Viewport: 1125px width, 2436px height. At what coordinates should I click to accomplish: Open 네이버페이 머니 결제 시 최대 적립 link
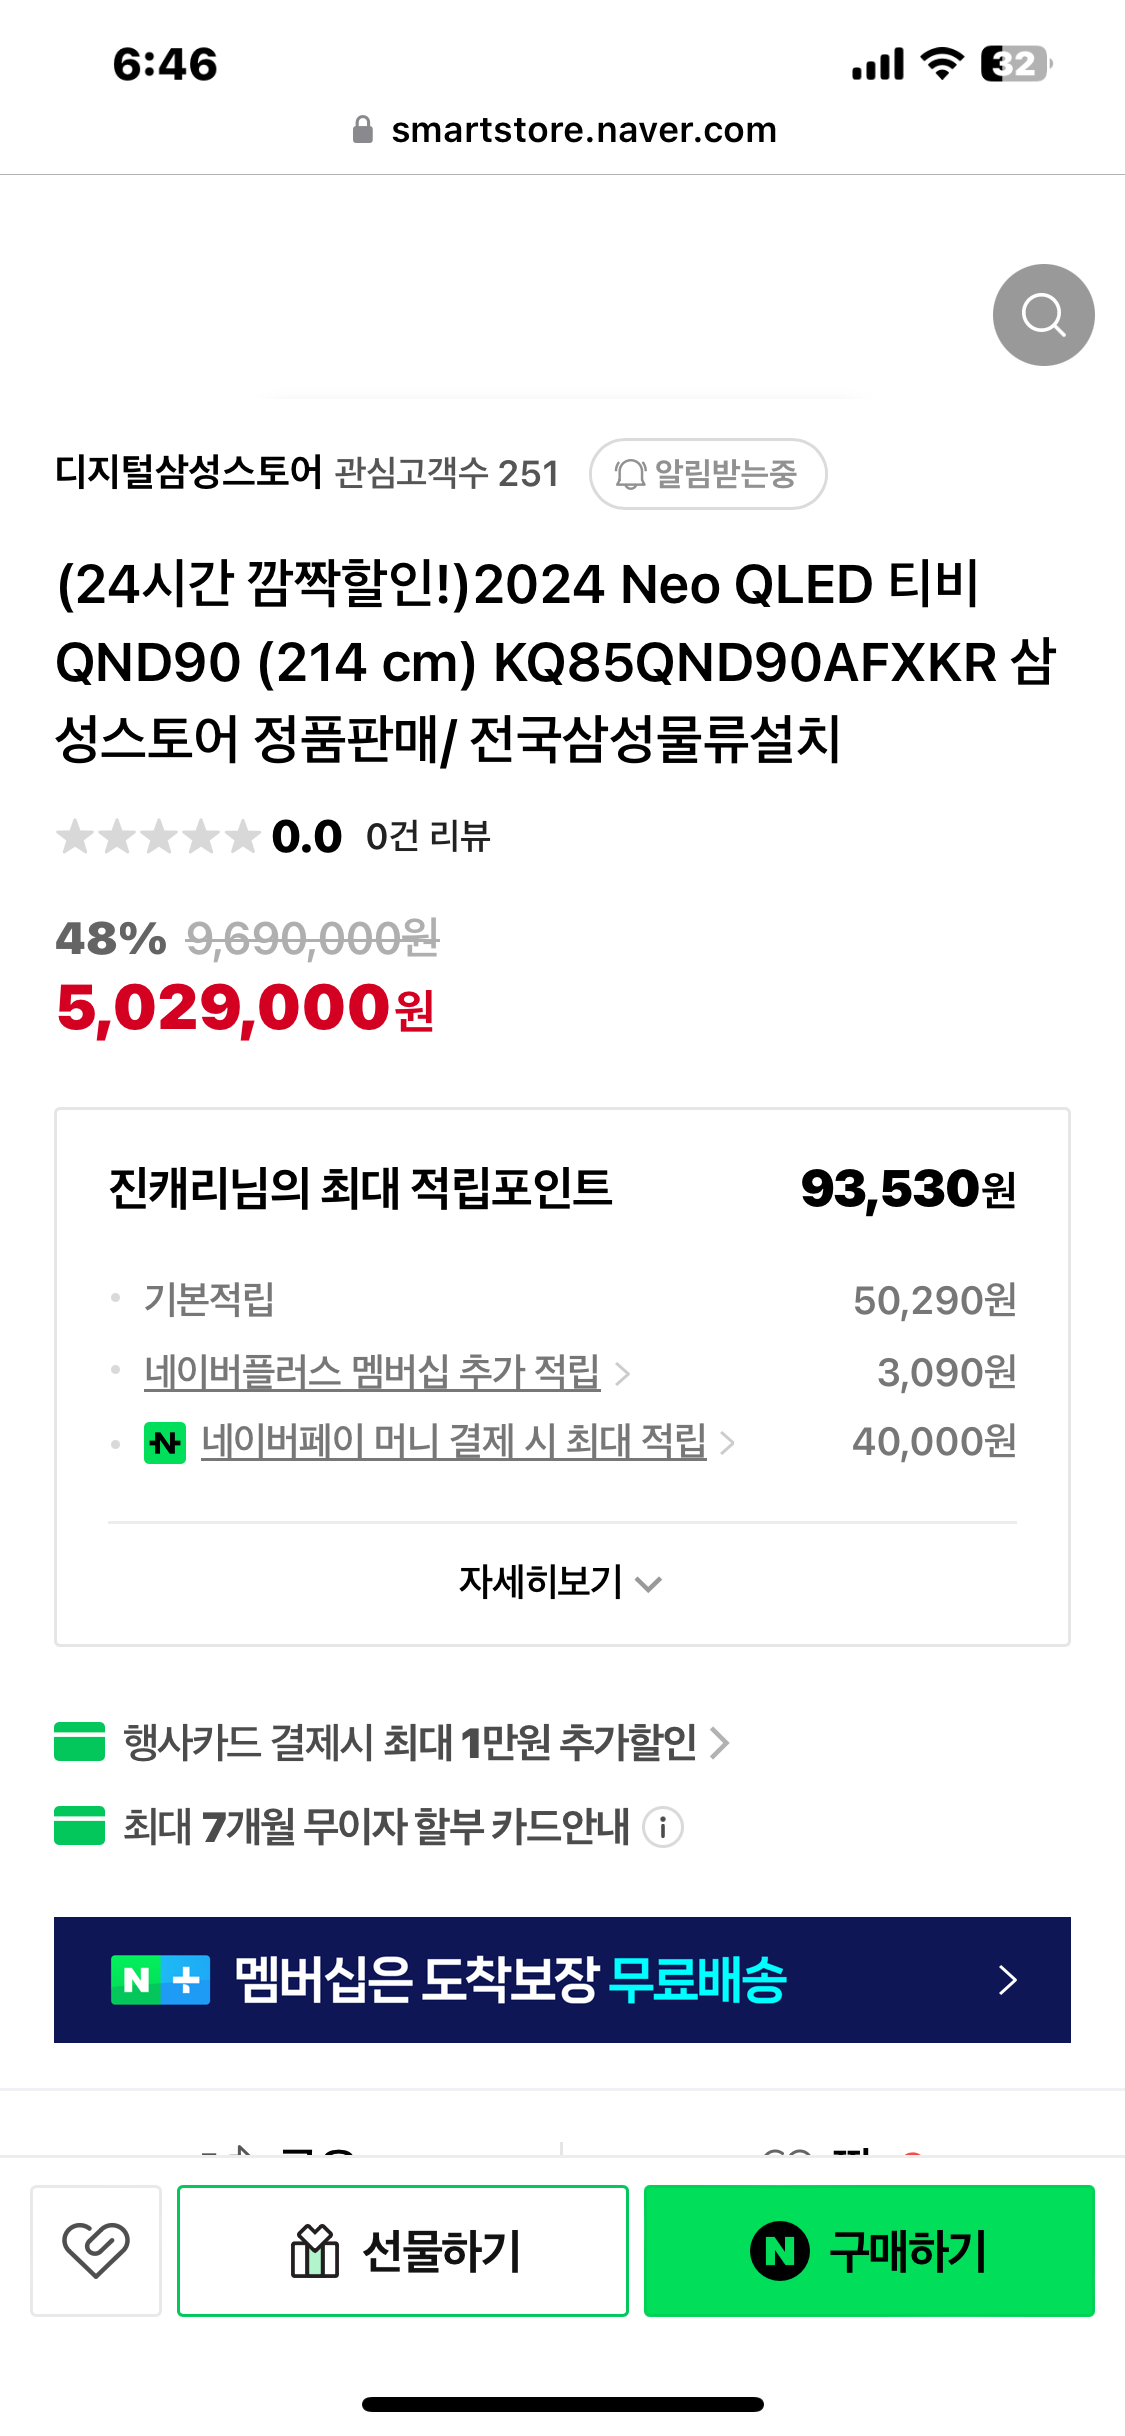pos(454,1442)
